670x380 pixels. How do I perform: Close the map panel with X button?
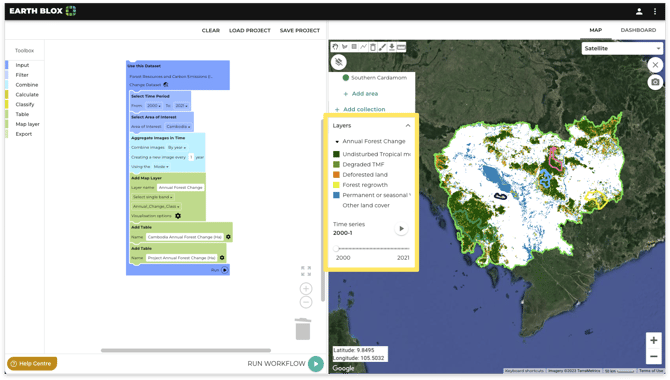coord(655,65)
